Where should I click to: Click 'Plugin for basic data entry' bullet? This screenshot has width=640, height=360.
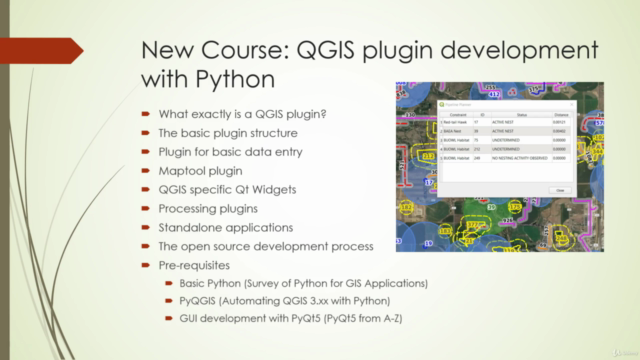231,152
